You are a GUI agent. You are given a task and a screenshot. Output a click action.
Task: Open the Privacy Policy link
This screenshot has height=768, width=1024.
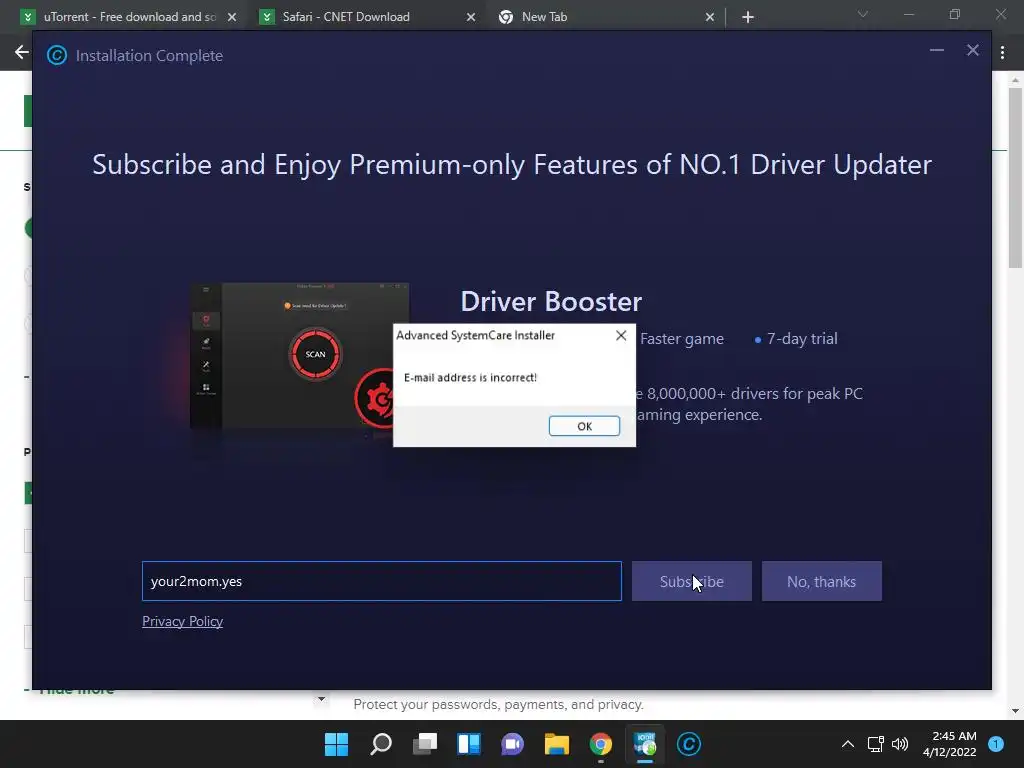[x=183, y=621]
